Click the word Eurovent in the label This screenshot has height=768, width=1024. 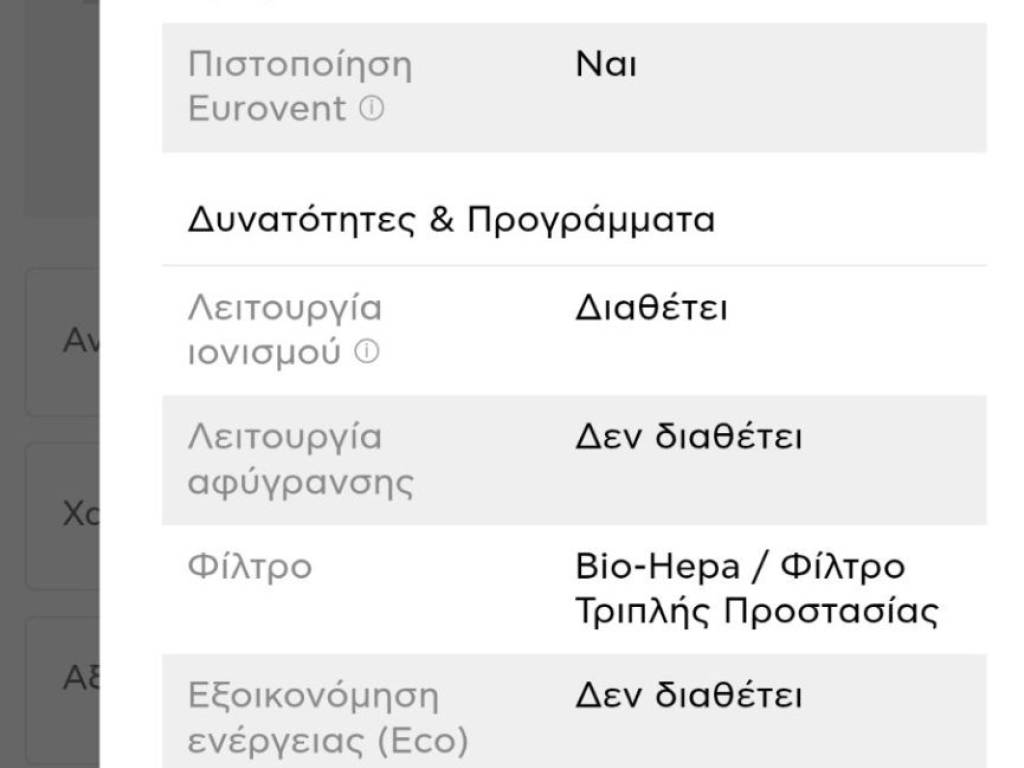(267, 109)
